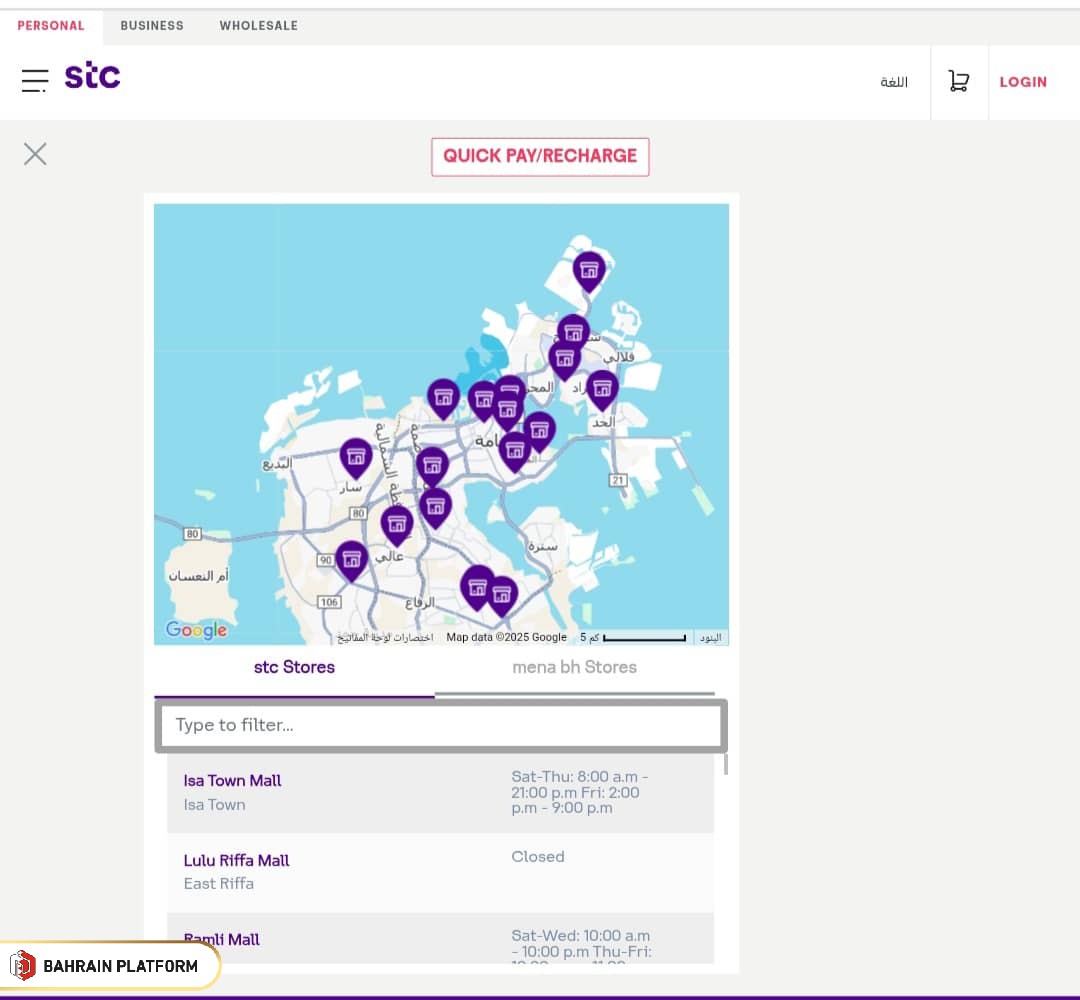Select the PERSONAL tab
Viewport: 1080px width, 1000px height.
pyautogui.click(x=51, y=26)
